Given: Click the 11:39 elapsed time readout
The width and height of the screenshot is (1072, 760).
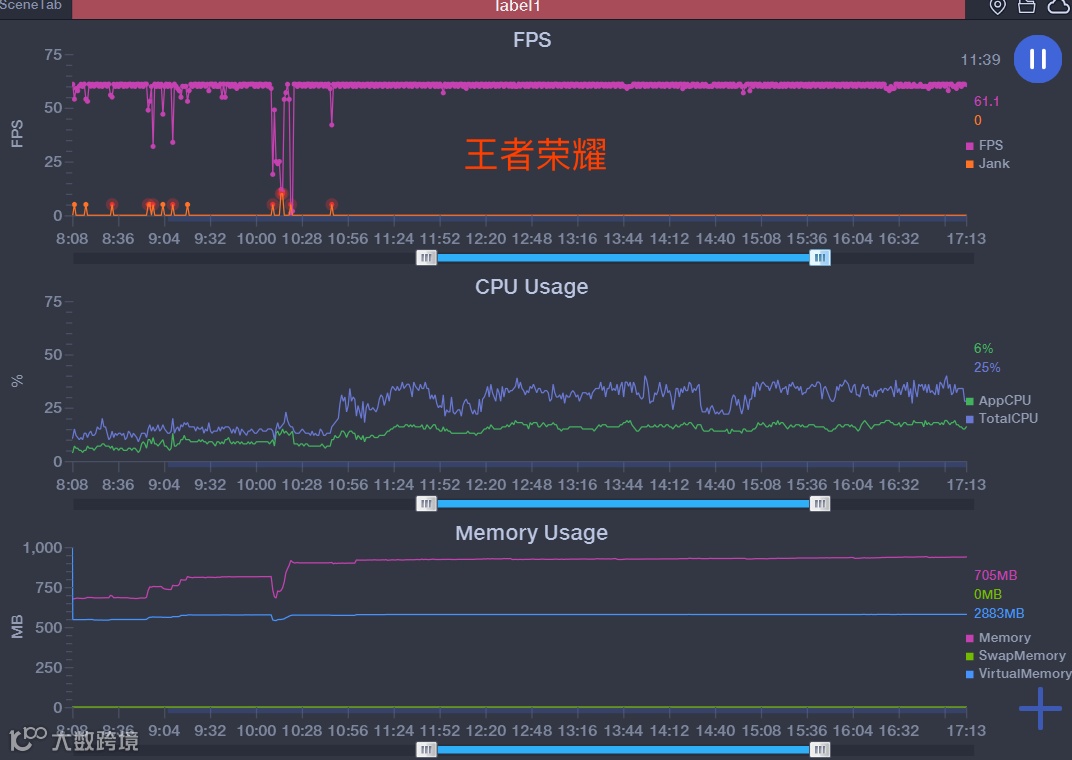Looking at the screenshot, I should click(980, 59).
